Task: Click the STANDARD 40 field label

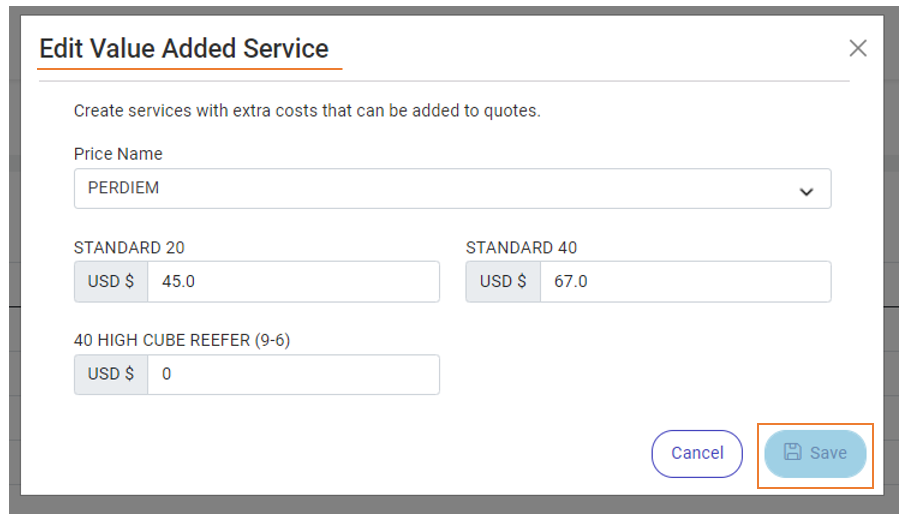Action: coord(521,247)
